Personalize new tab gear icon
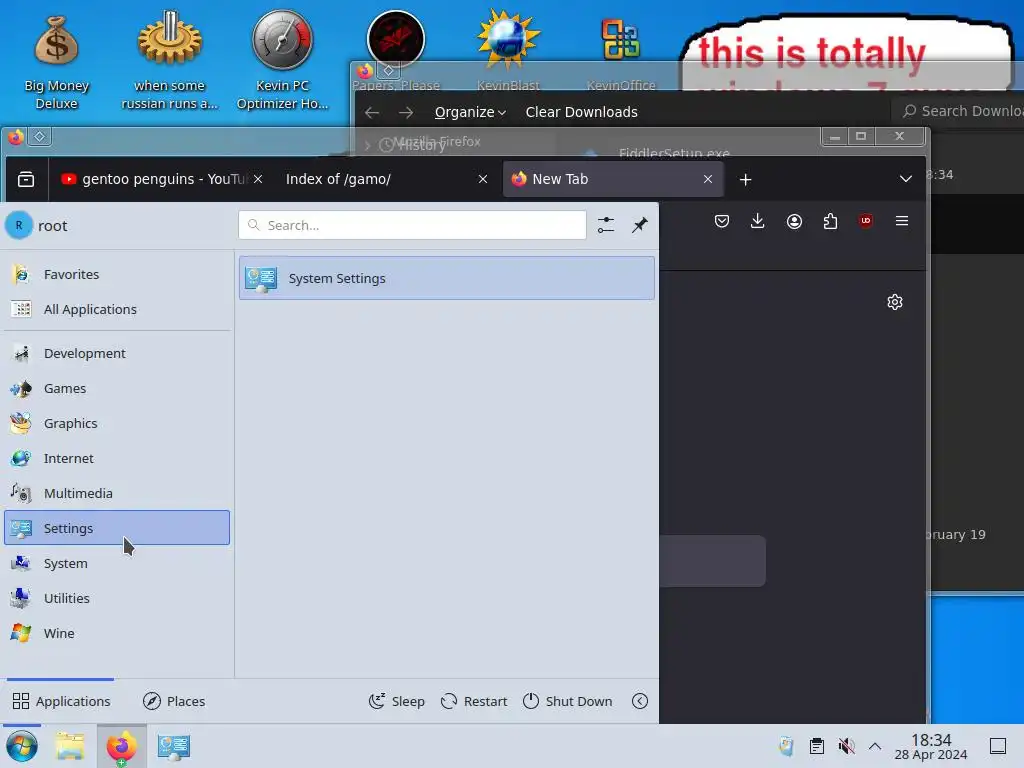This screenshot has width=1024, height=768. coord(895,302)
